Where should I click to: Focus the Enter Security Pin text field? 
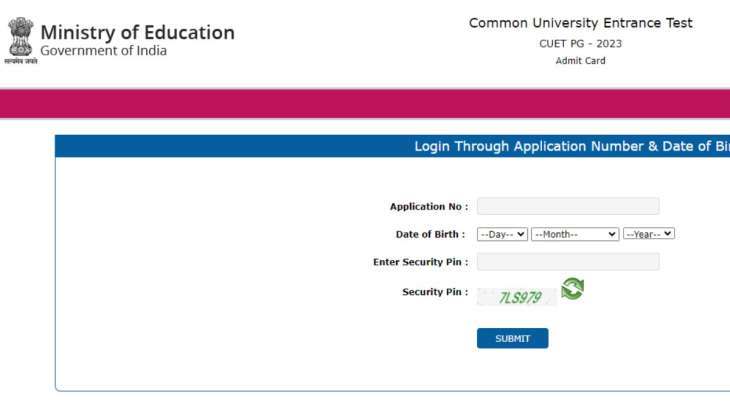click(x=568, y=262)
